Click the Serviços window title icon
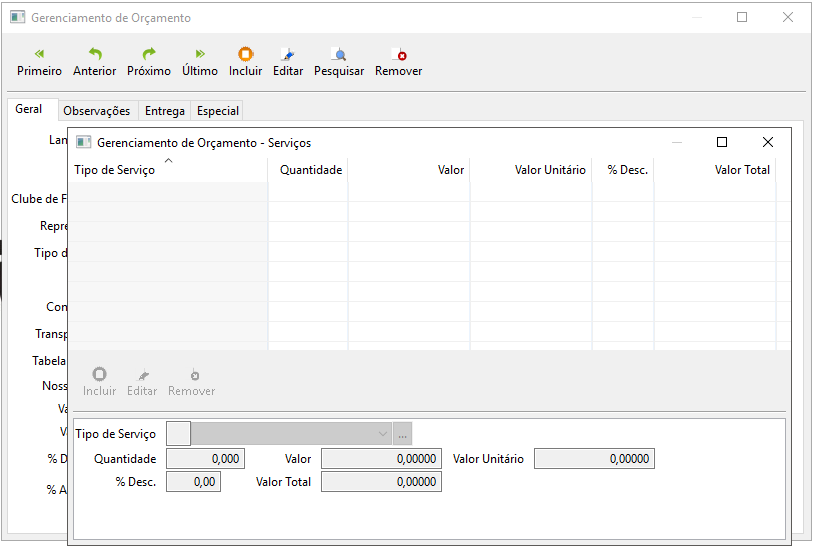Image resolution: width=814 pixels, height=551 pixels. (84, 142)
